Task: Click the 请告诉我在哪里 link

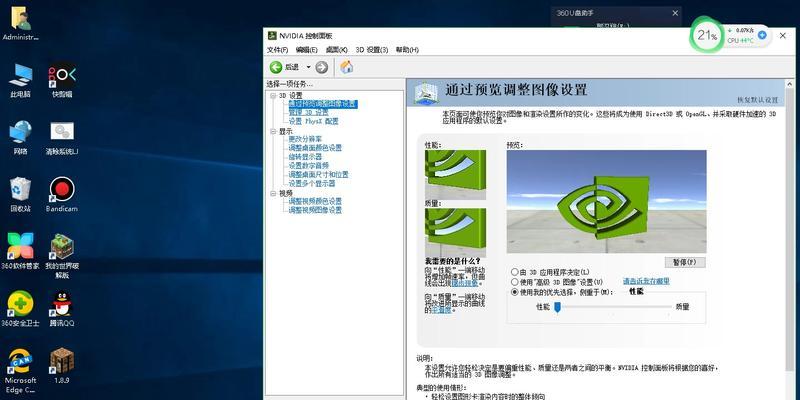Action: click(x=646, y=281)
